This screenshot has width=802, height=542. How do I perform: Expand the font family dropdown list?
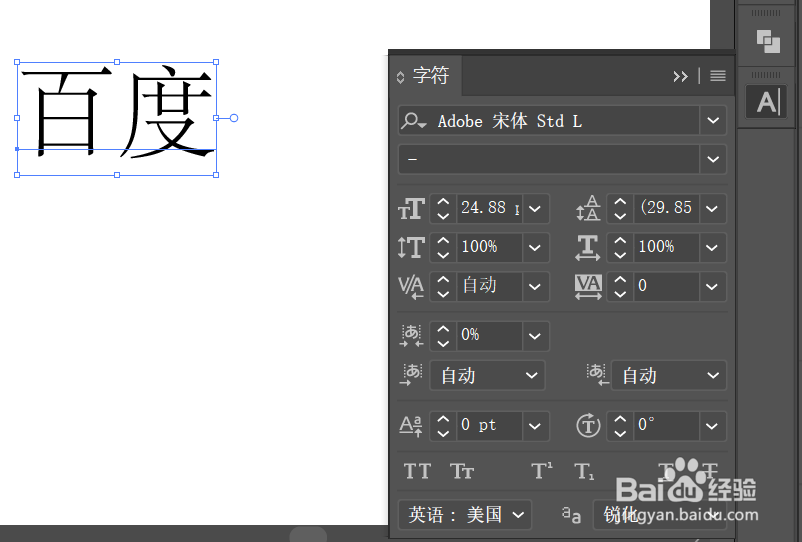(713, 121)
